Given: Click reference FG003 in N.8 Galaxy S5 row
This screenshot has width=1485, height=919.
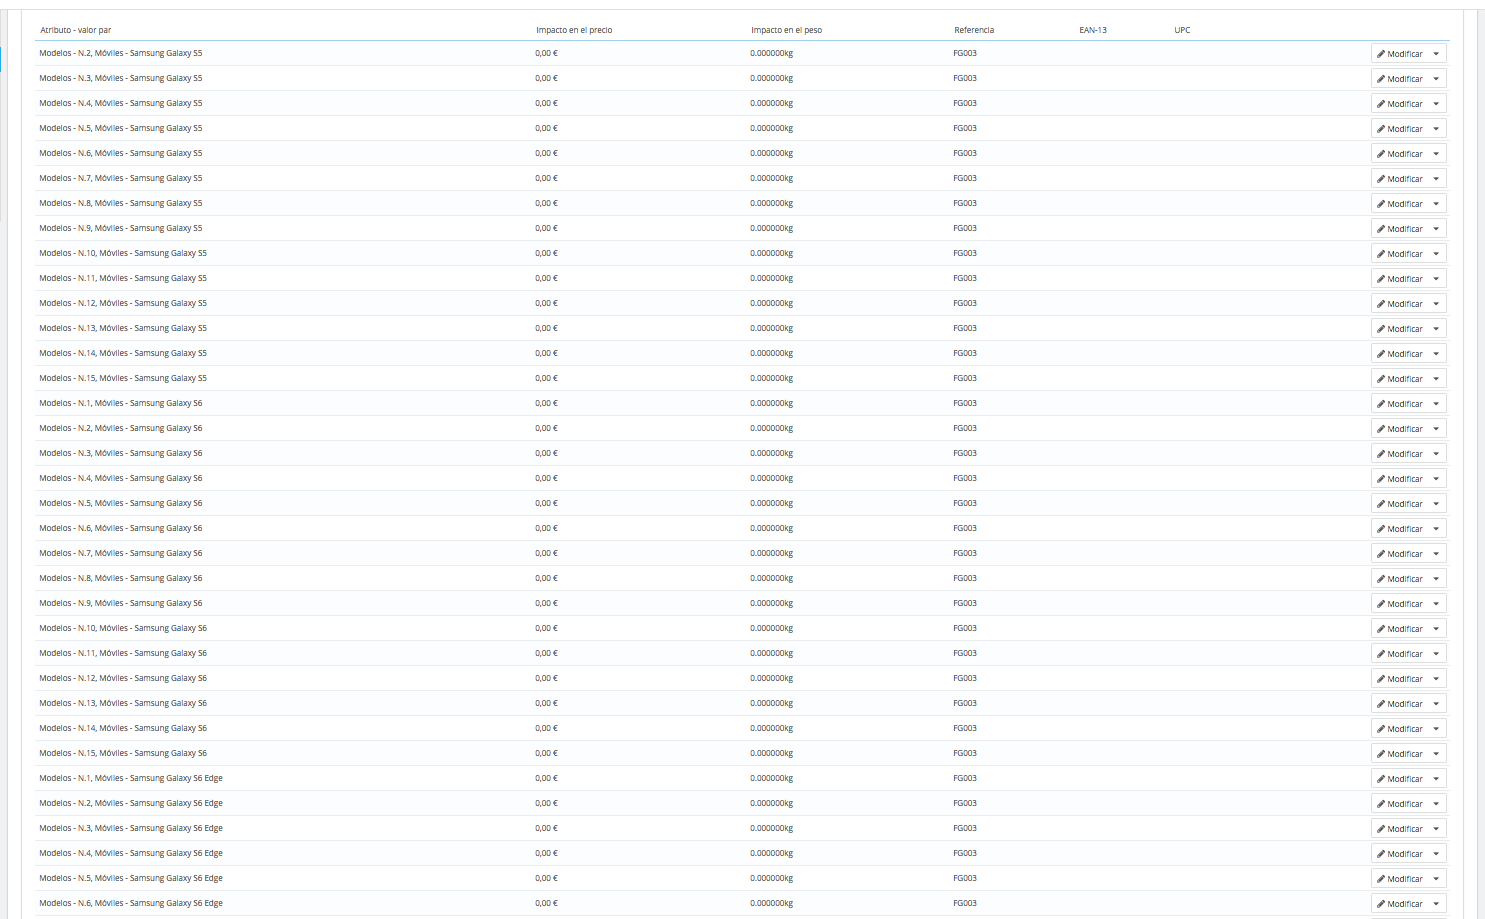Looking at the screenshot, I should (965, 203).
